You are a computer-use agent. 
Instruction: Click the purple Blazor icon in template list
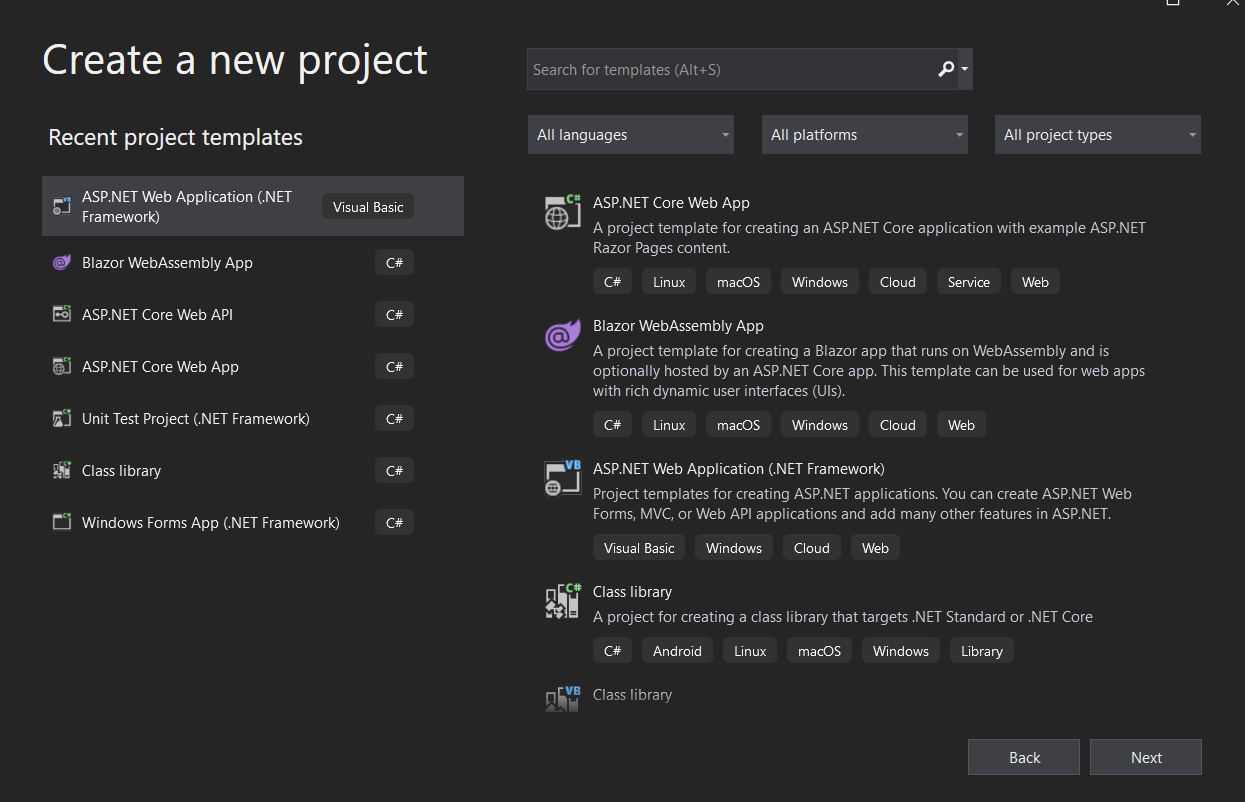coord(562,336)
